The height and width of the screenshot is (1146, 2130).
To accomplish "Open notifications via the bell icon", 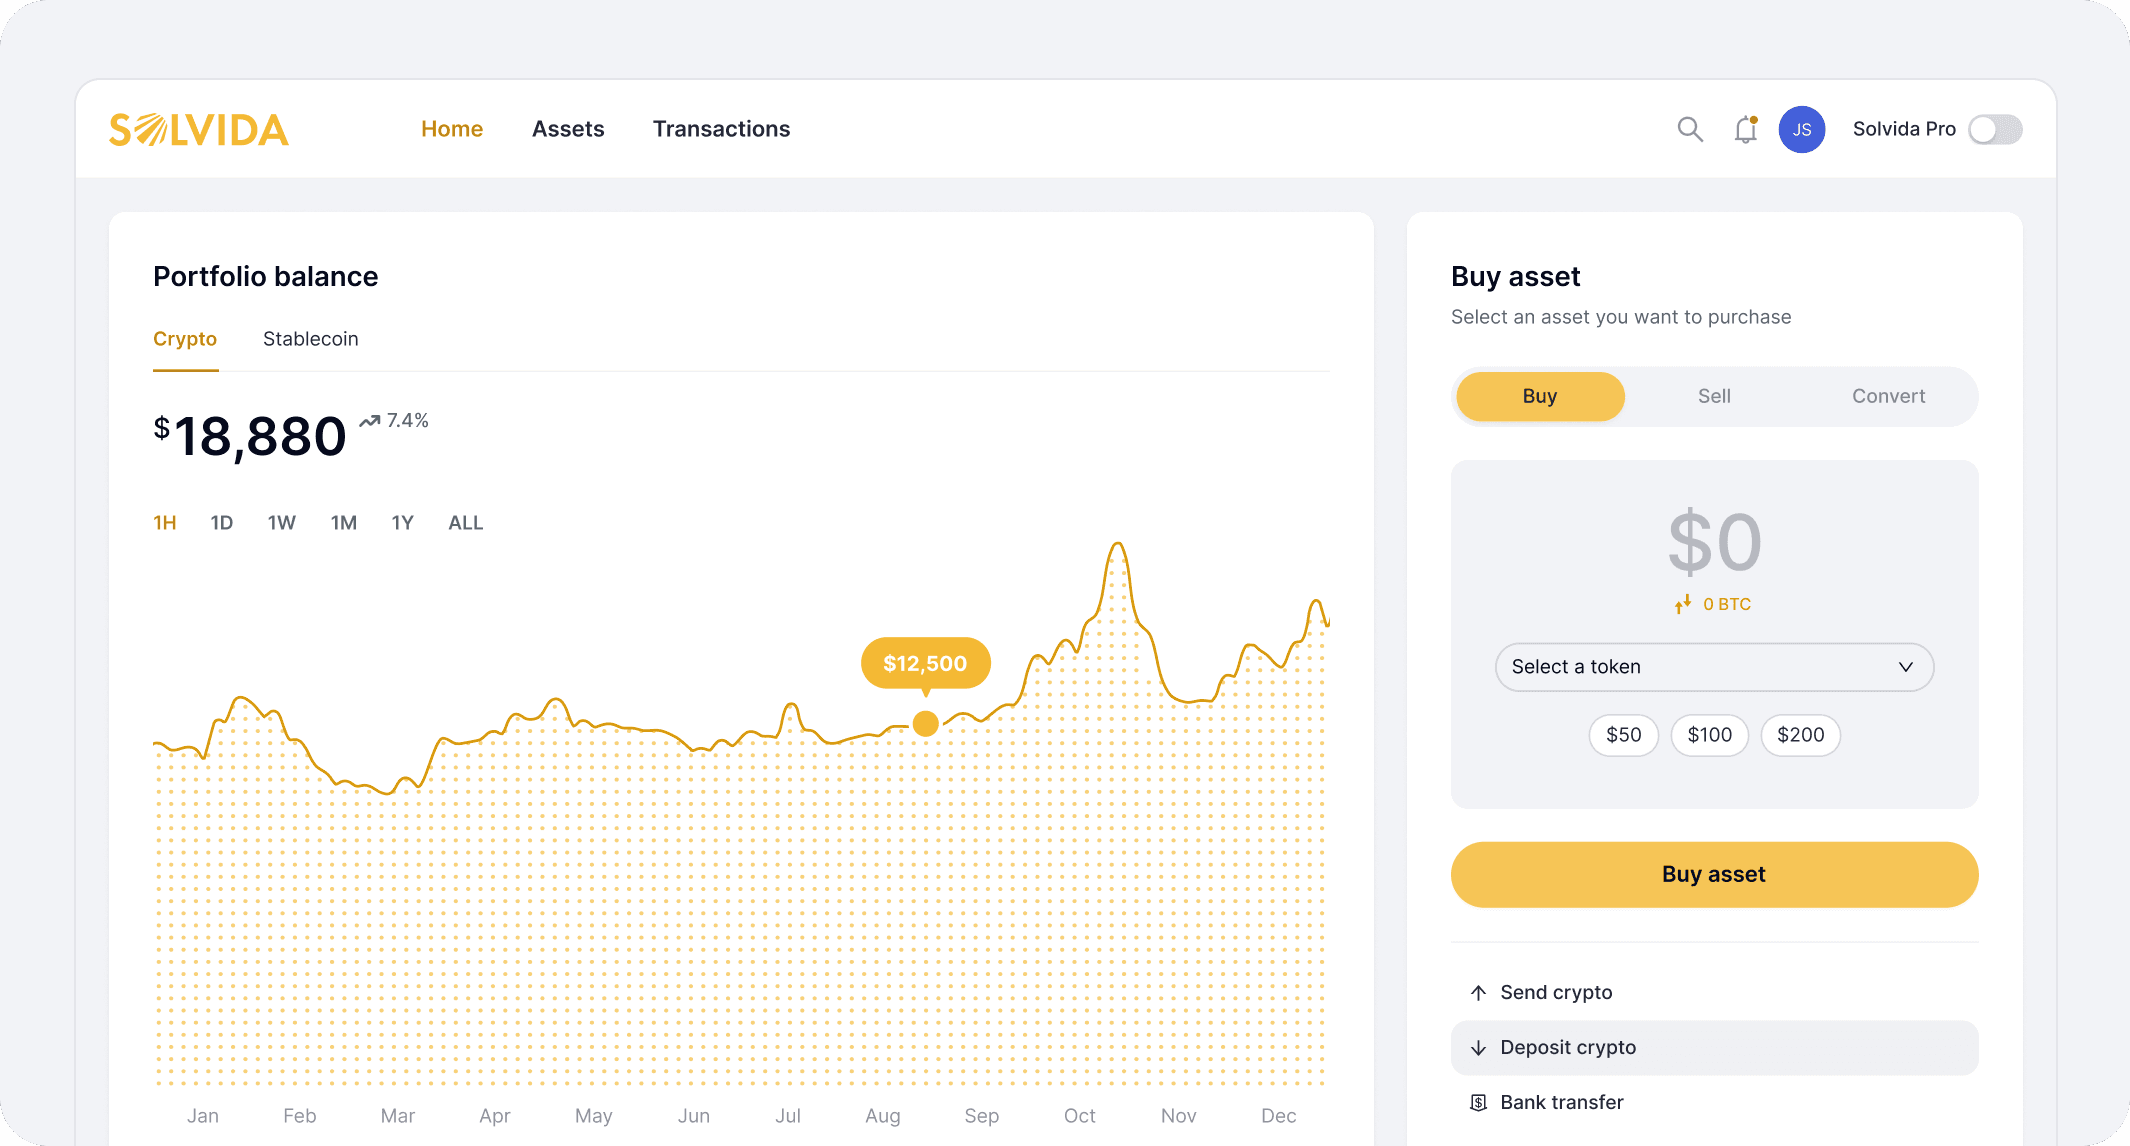I will point(1746,129).
